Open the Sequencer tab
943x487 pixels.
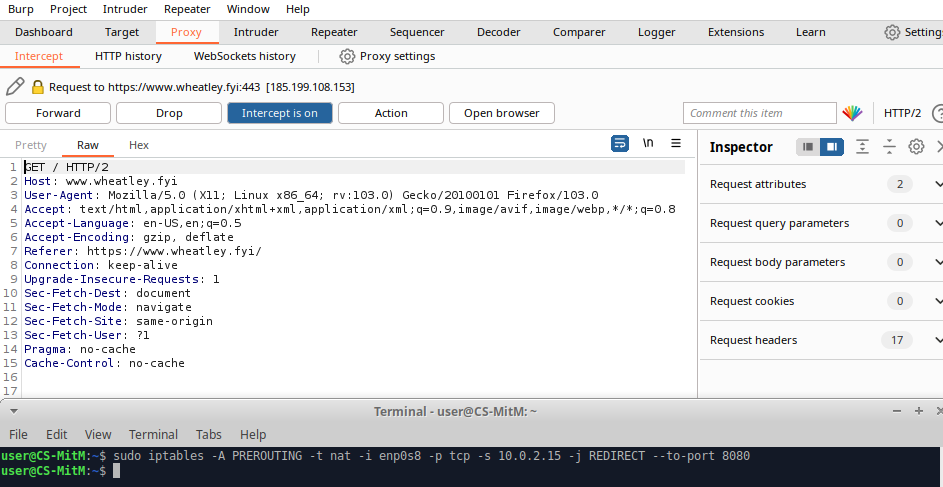tap(417, 32)
